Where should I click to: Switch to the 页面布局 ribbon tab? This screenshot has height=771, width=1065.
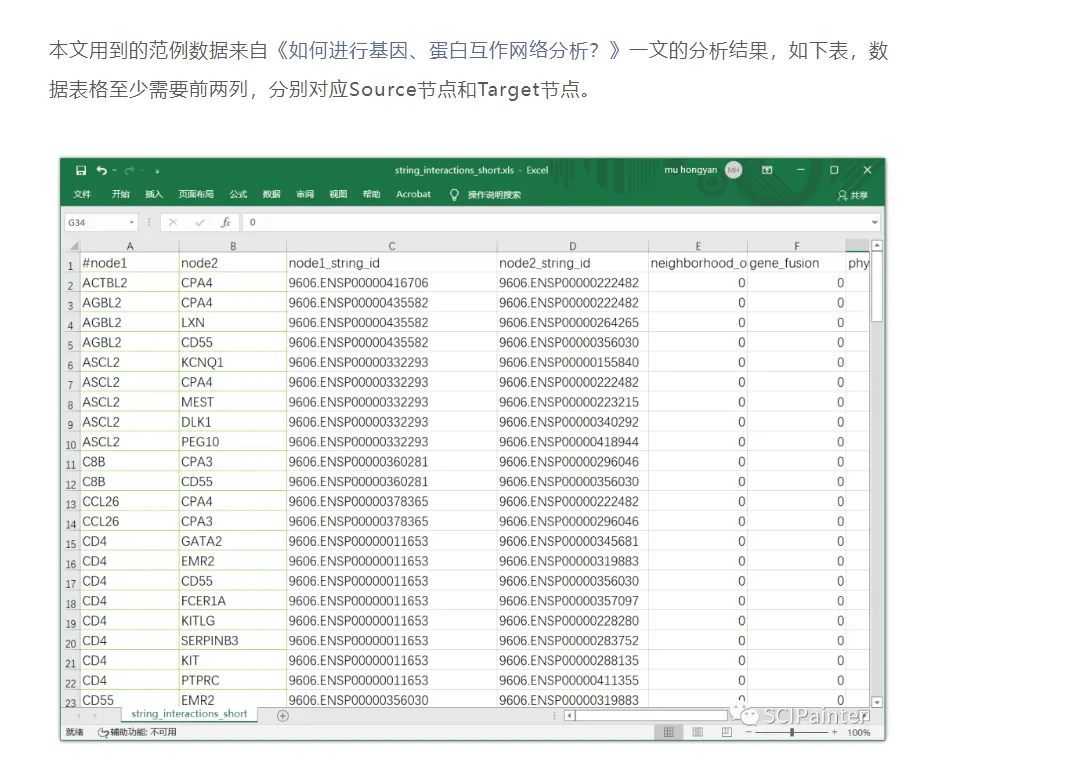tap(196, 194)
